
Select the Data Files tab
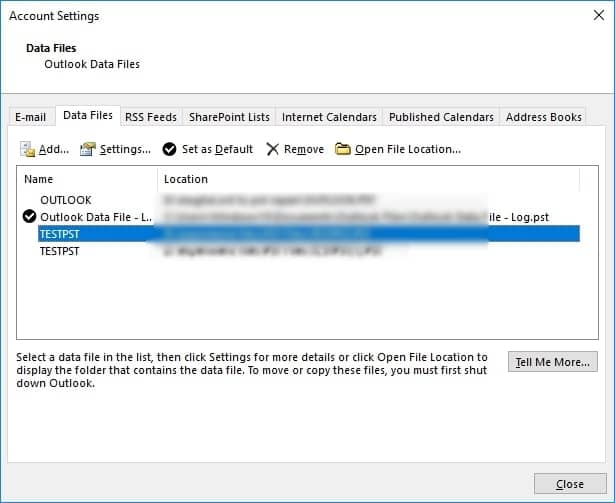(x=88, y=115)
